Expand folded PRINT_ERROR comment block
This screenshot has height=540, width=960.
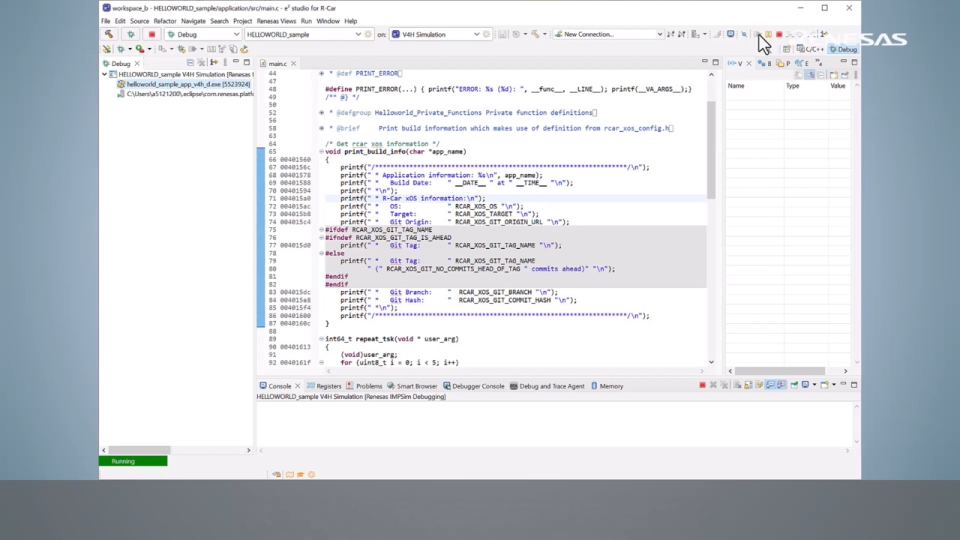coord(321,73)
